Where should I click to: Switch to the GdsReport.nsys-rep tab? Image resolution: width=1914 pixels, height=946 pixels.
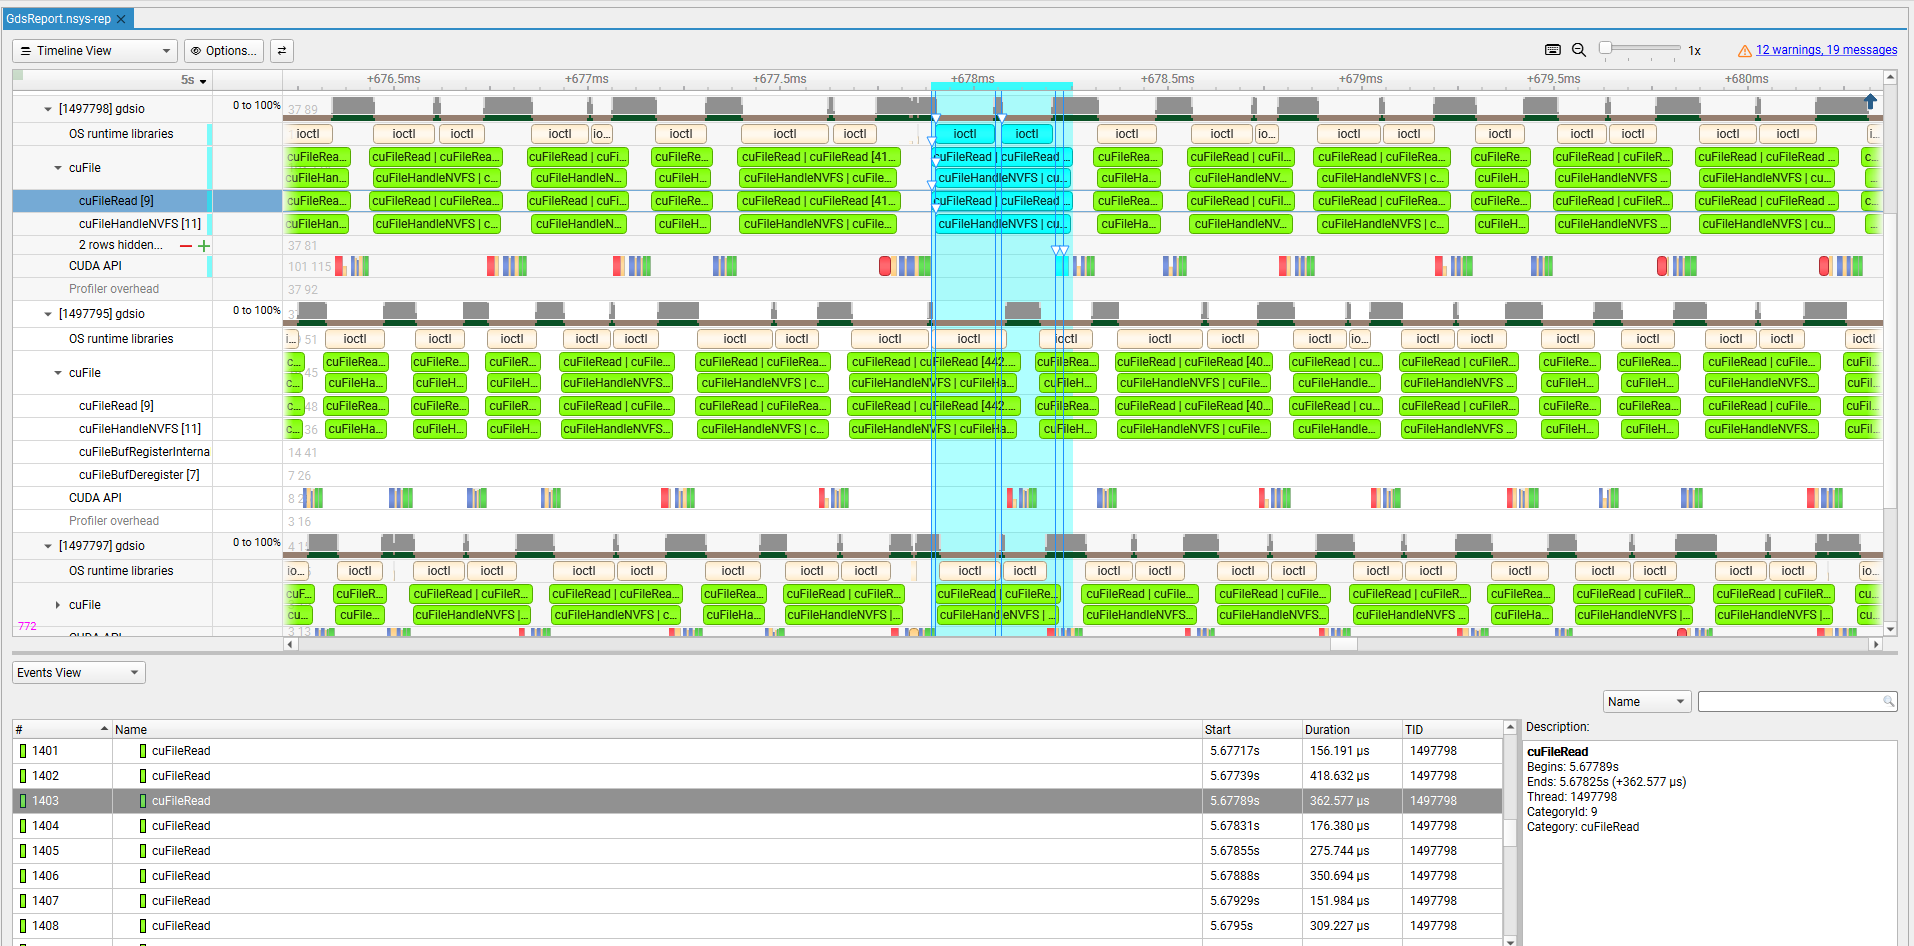click(60, 17)
